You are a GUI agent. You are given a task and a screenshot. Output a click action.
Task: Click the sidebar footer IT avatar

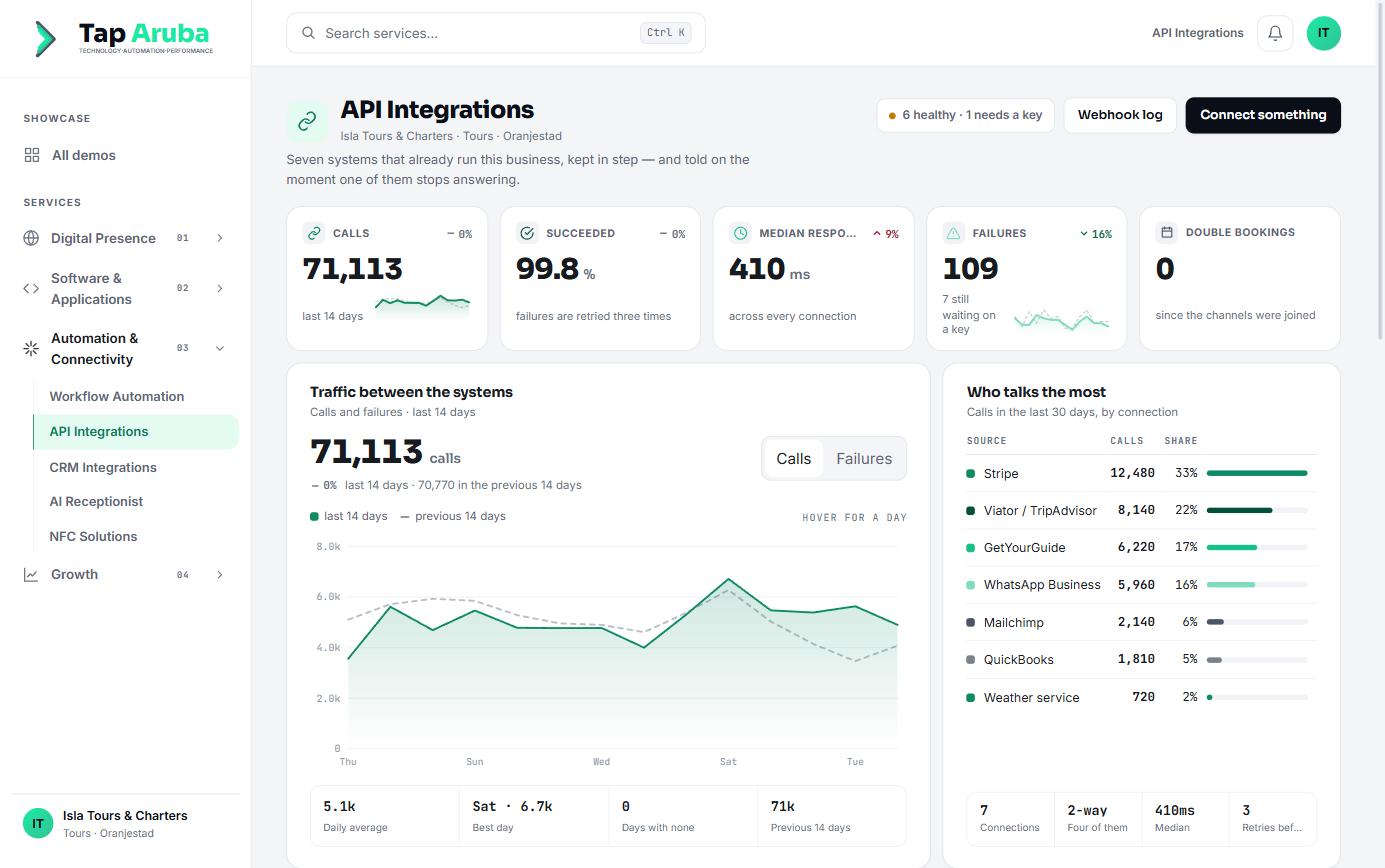tap(38, 823)
